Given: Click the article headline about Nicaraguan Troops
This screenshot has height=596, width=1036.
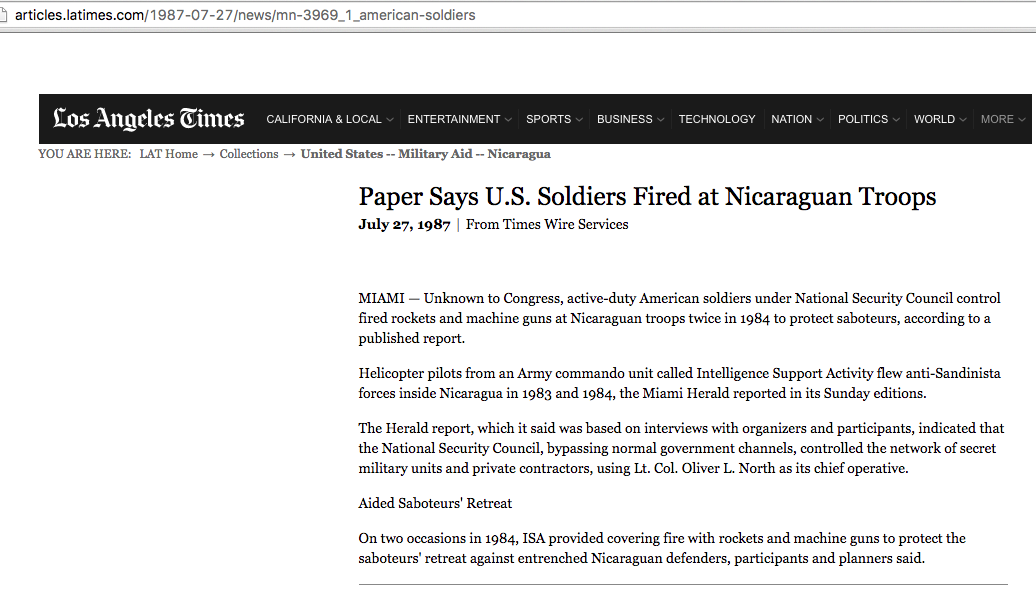Looking at the screenshot, I should [x=648, y=197].
